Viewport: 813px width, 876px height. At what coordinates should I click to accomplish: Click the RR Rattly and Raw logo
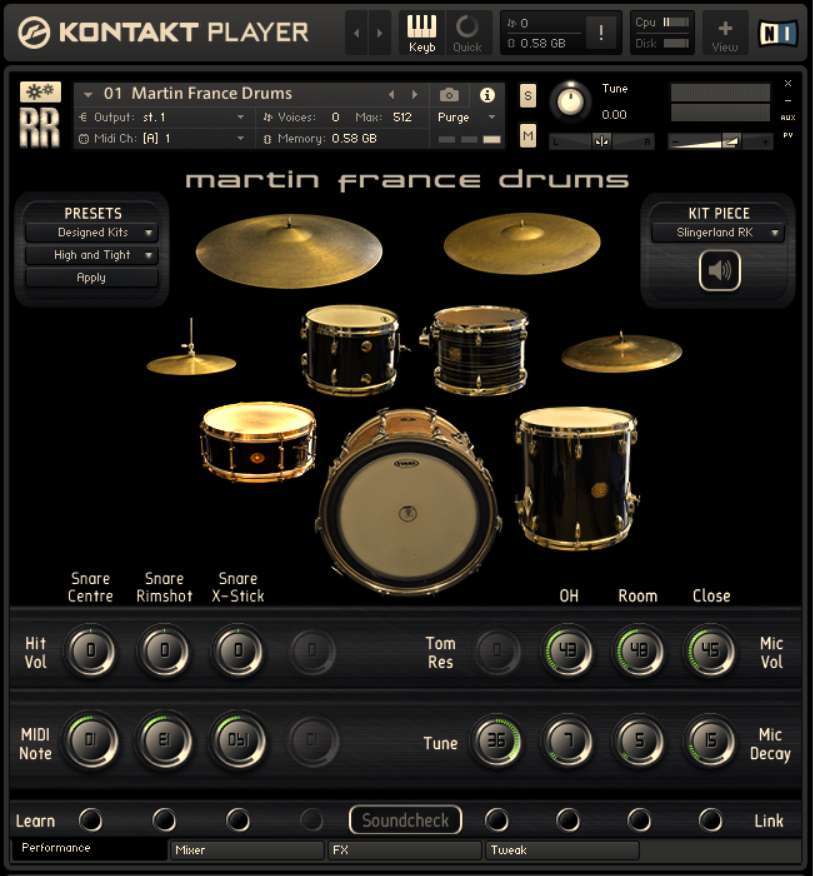pyautogui.click(x=40, y=127)
